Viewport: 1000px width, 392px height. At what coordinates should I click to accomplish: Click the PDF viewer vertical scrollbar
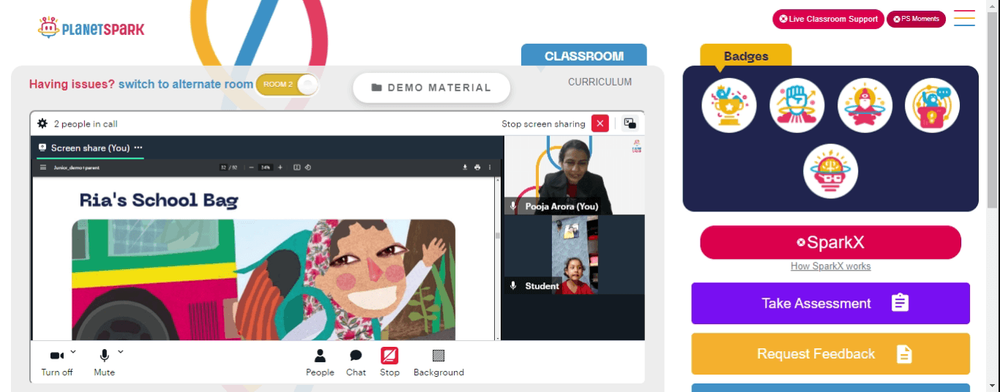497,258
